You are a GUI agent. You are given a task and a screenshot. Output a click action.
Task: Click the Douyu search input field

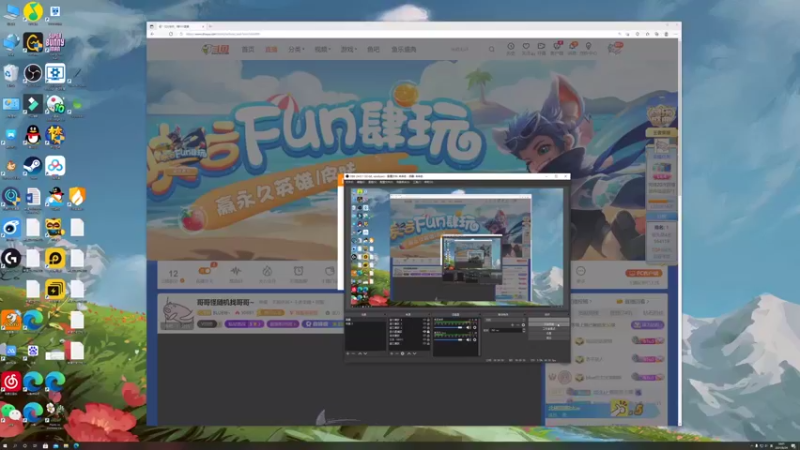tap(465, 49)
